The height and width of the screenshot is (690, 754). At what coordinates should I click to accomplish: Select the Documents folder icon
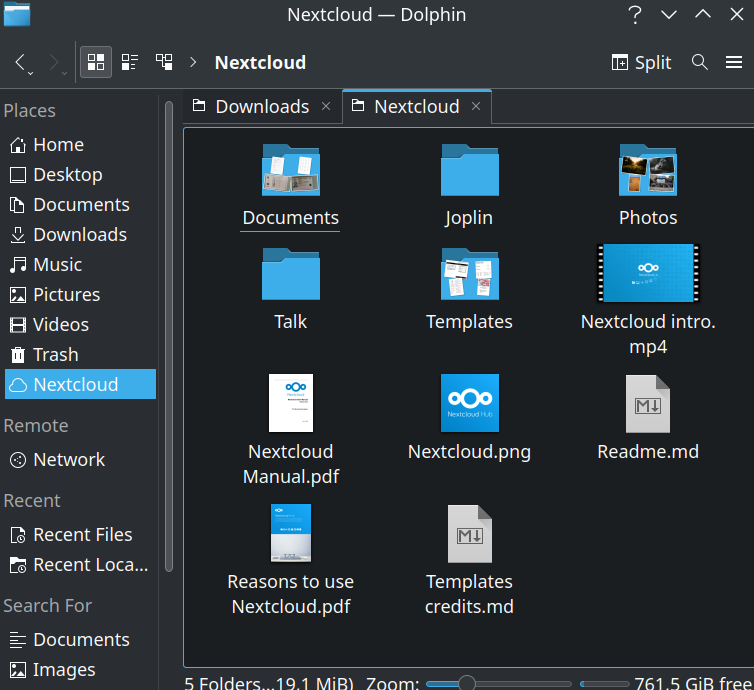click(x=291, y=170)
